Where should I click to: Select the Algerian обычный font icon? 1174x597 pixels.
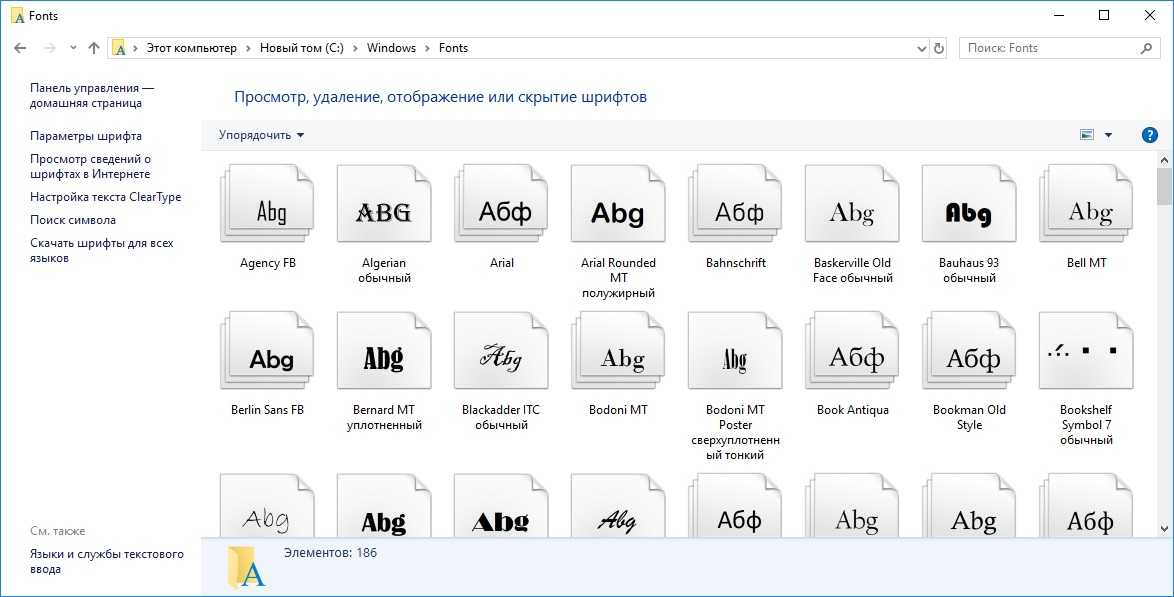pos(384,204)
